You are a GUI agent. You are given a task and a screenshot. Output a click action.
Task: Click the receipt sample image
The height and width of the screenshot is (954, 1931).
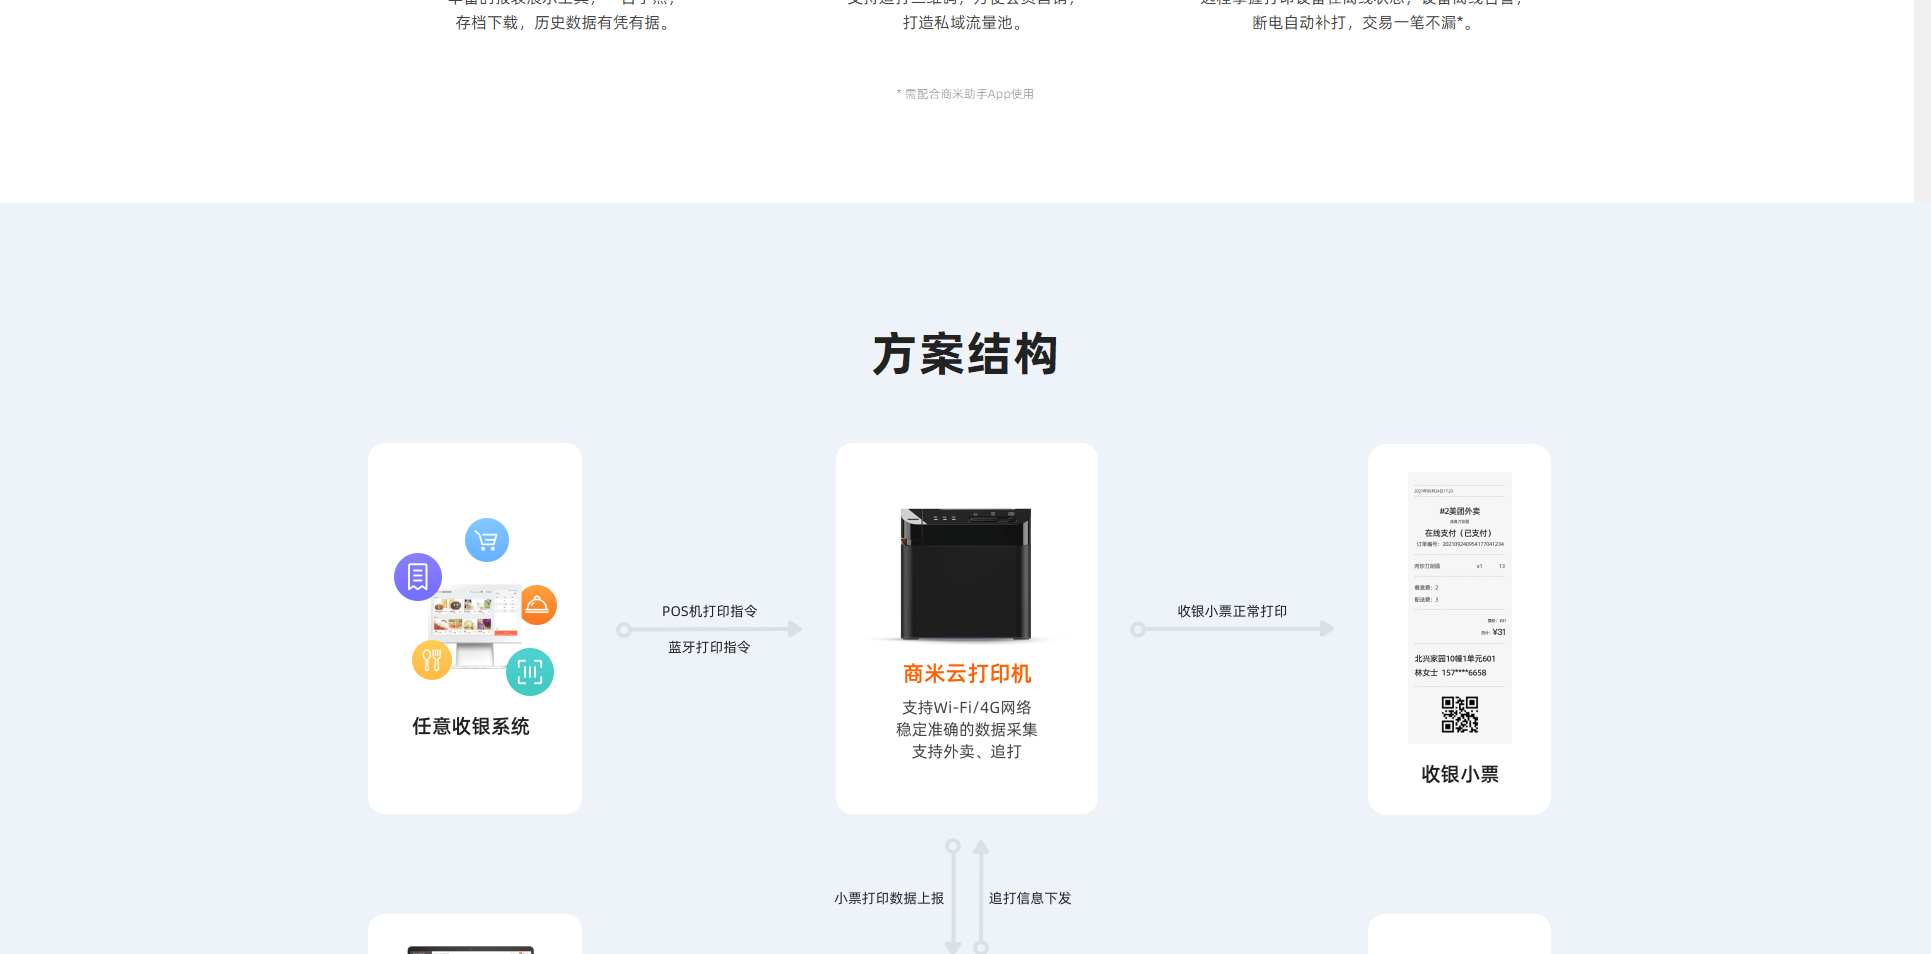point(1460,608)
